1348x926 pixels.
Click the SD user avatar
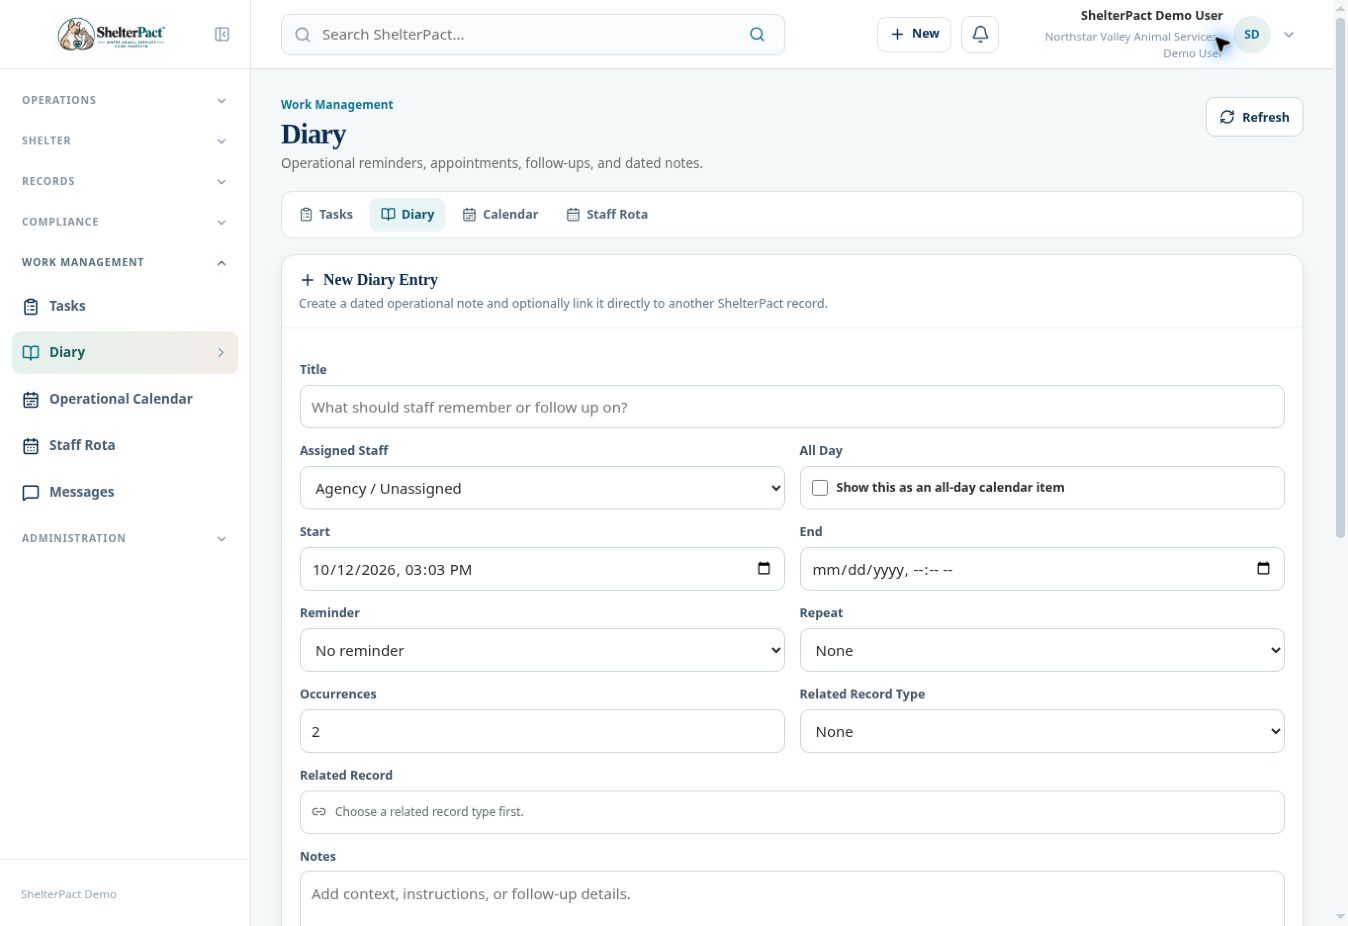tap(1251, 34)
